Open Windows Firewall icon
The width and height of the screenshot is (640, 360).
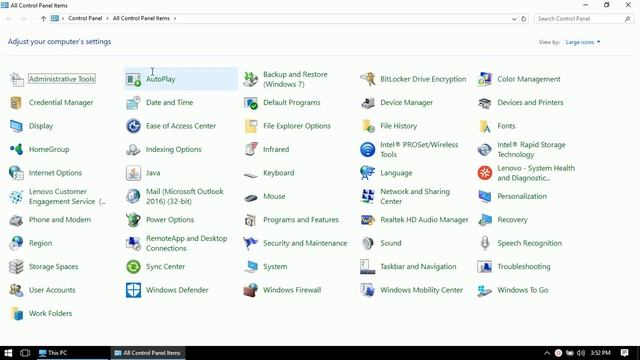[251, 290]
